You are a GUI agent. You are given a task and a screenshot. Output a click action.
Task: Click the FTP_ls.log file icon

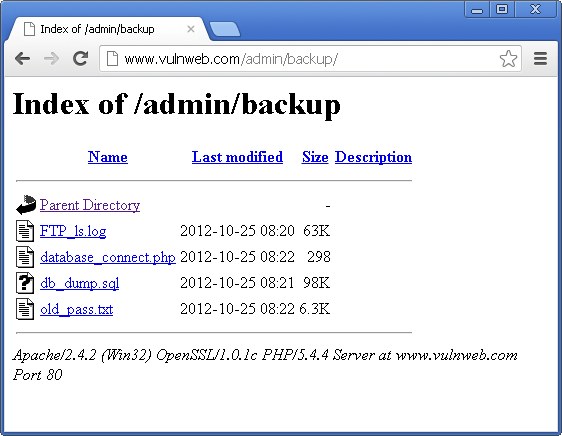(x=25, y=231)
